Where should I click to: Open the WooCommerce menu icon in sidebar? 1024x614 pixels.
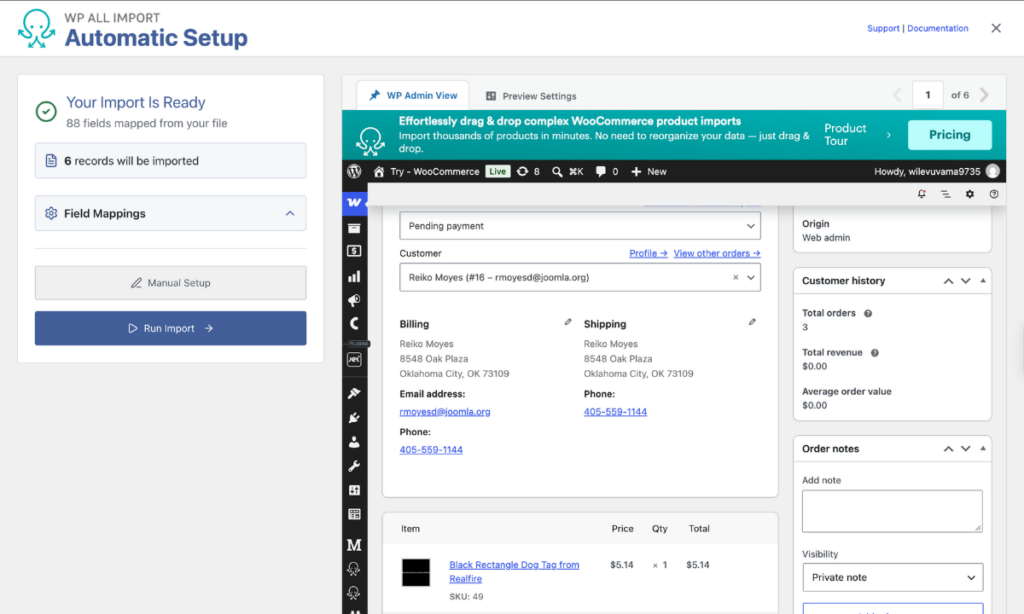[x=354, y=202]
